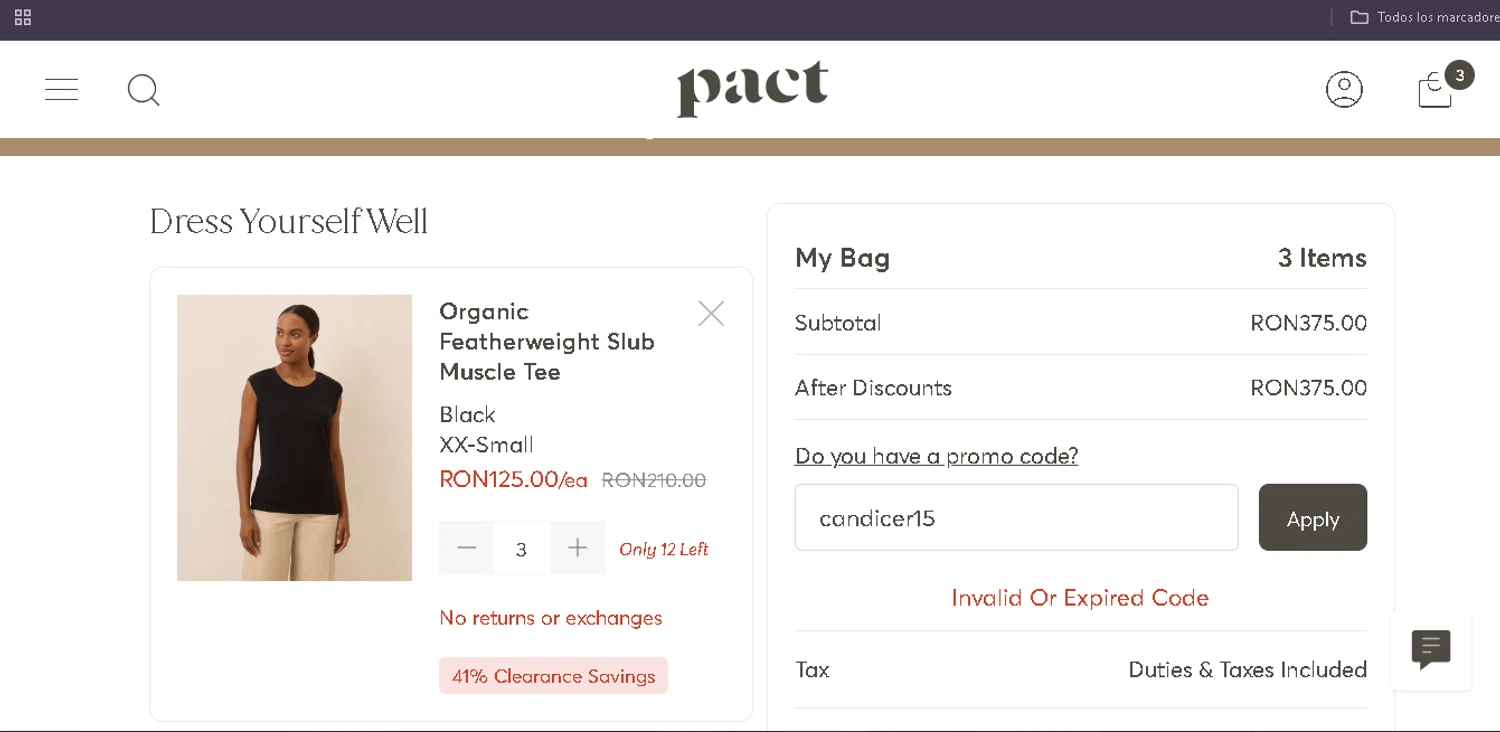Click the No returns or exchanges notice
This screenshot has height=732, width=1500.
coord(550,618)
